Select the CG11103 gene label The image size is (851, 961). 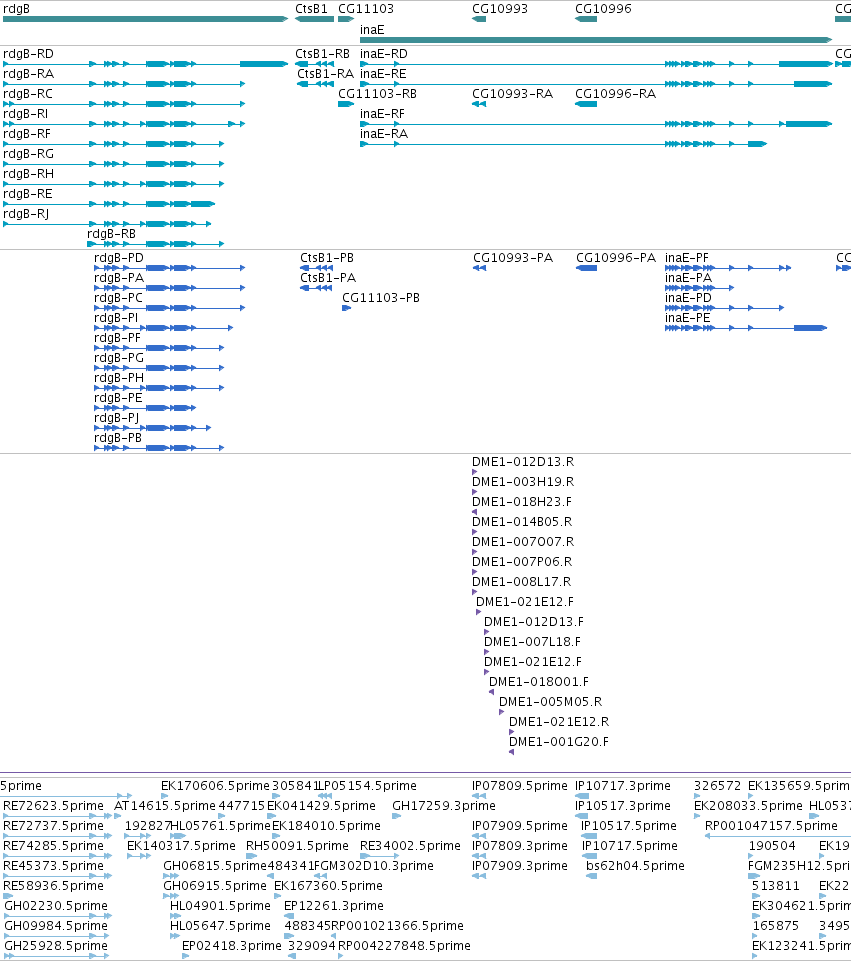[366, 9]
